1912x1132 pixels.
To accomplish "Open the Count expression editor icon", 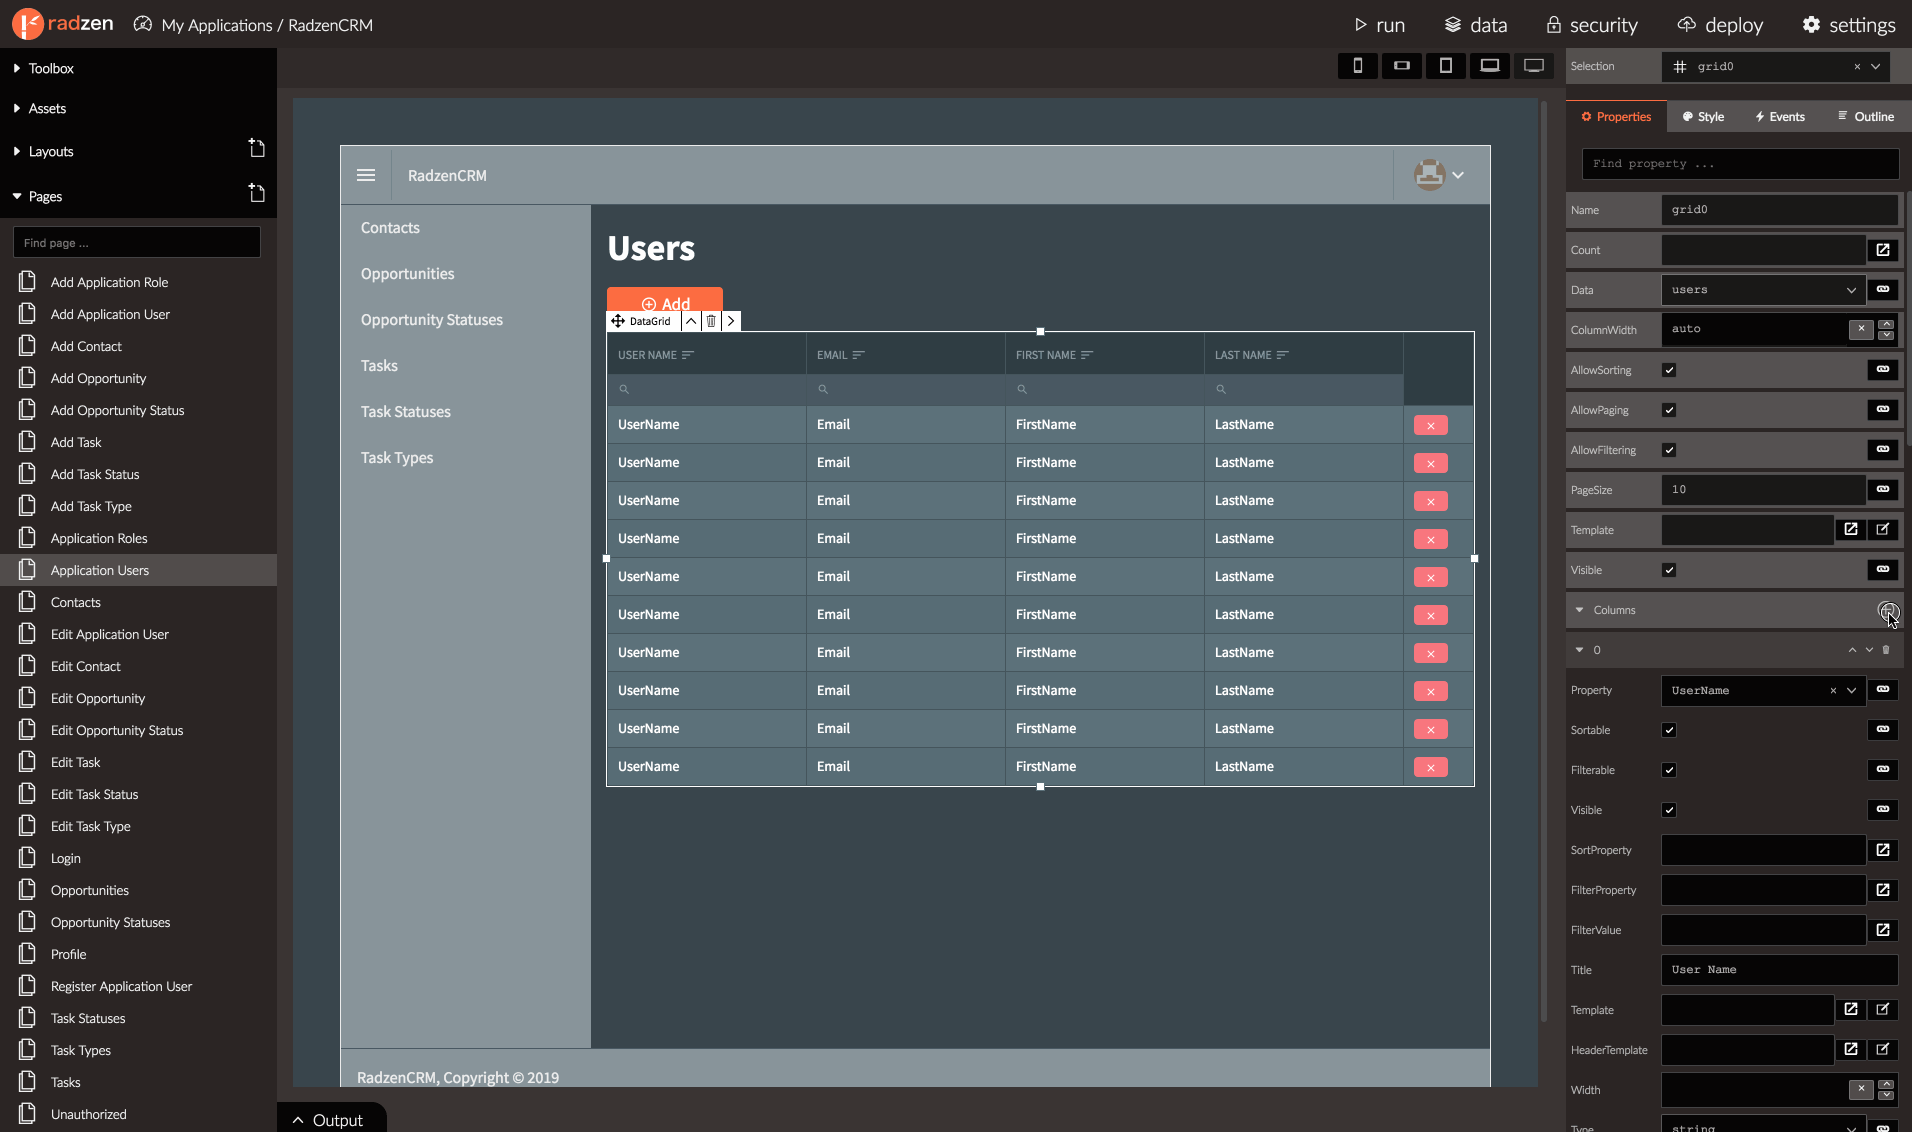I will click(x=1883, y=250).
